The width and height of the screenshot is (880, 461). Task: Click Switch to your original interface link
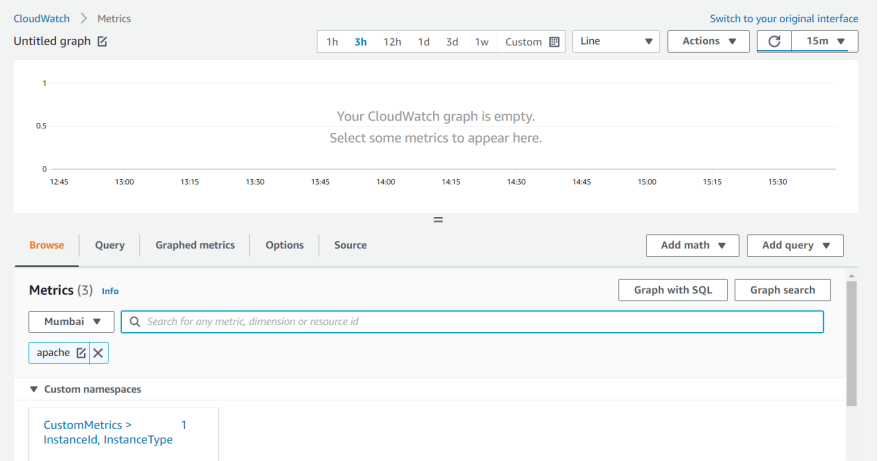pos(784,19)
